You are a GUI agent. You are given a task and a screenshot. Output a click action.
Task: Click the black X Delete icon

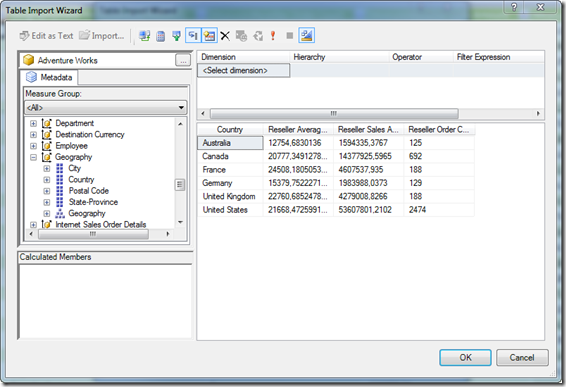click(225, 36)
